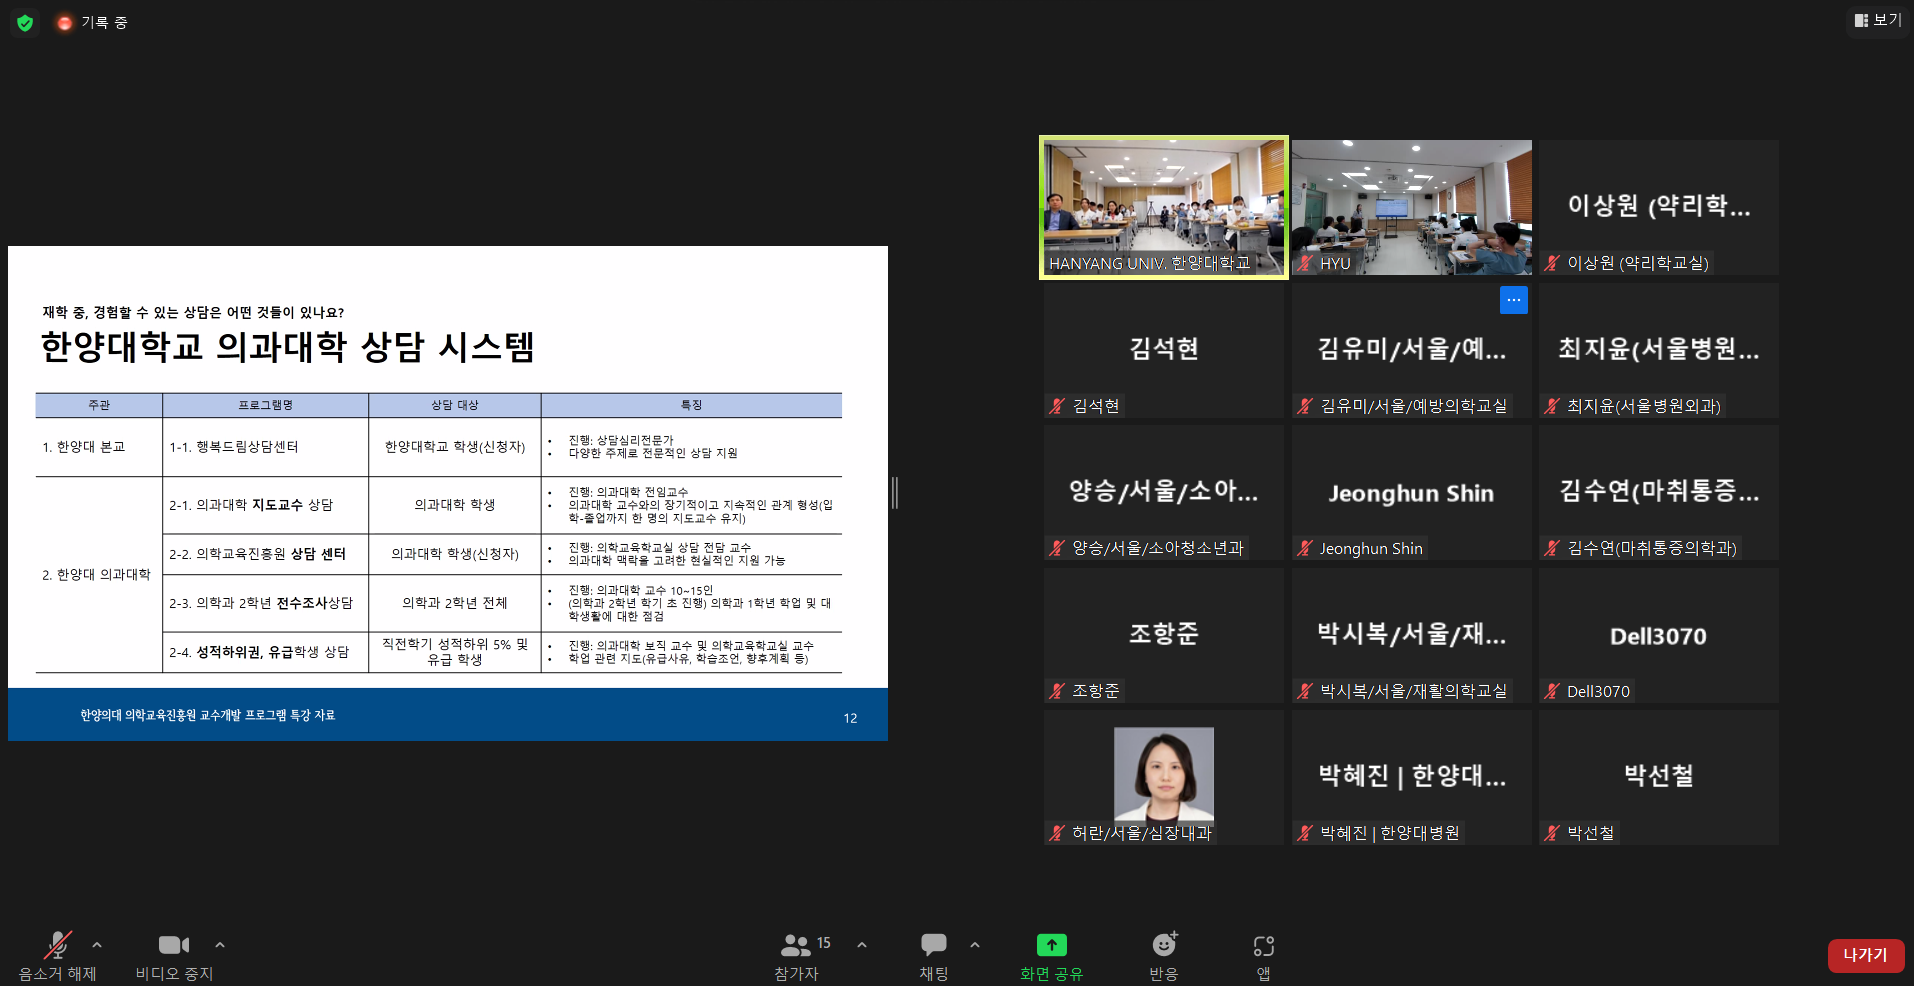This screenshot has width=1914, height=986.
Task: Click the green encryption shield icon
Action: click(x=25, y=22)
